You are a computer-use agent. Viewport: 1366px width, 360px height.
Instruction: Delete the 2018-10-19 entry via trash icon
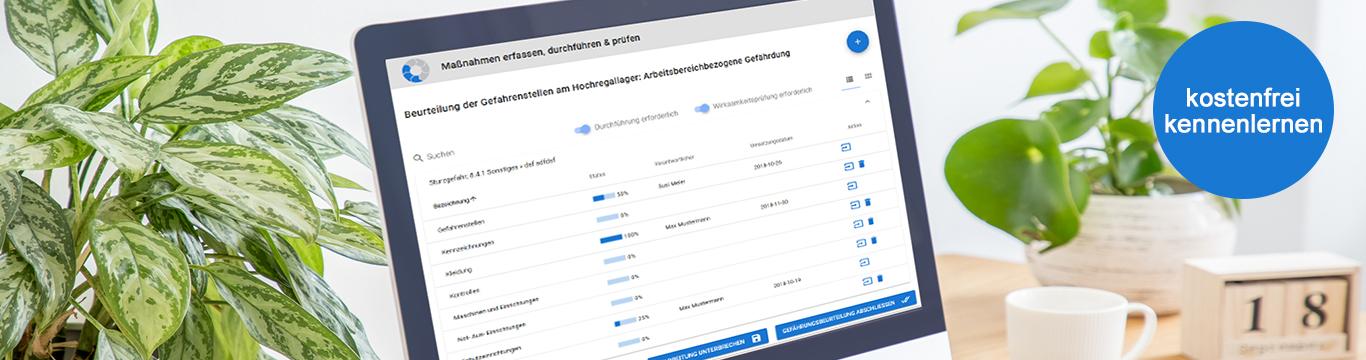(x=880, y=278)
